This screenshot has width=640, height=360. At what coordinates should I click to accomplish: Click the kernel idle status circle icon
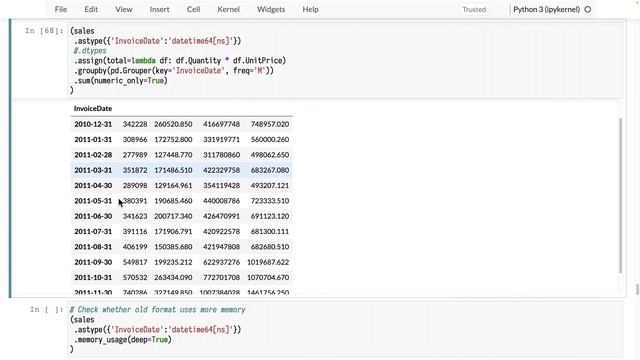click(588, 9)
